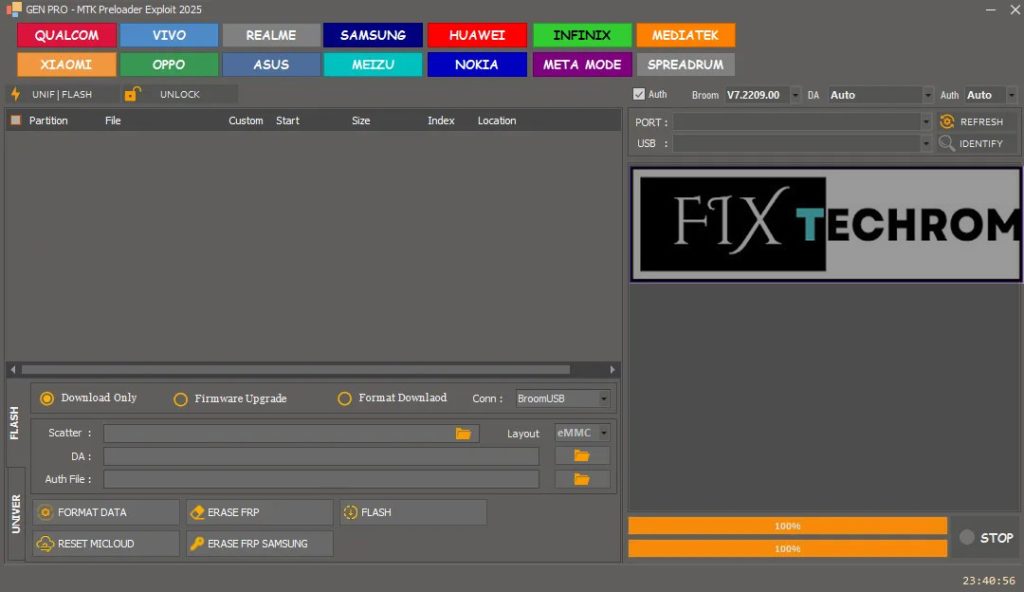This screenshot has width=1024, height=592.
Task: Open the DA Auto dropdown
Action: pos(927,95)
